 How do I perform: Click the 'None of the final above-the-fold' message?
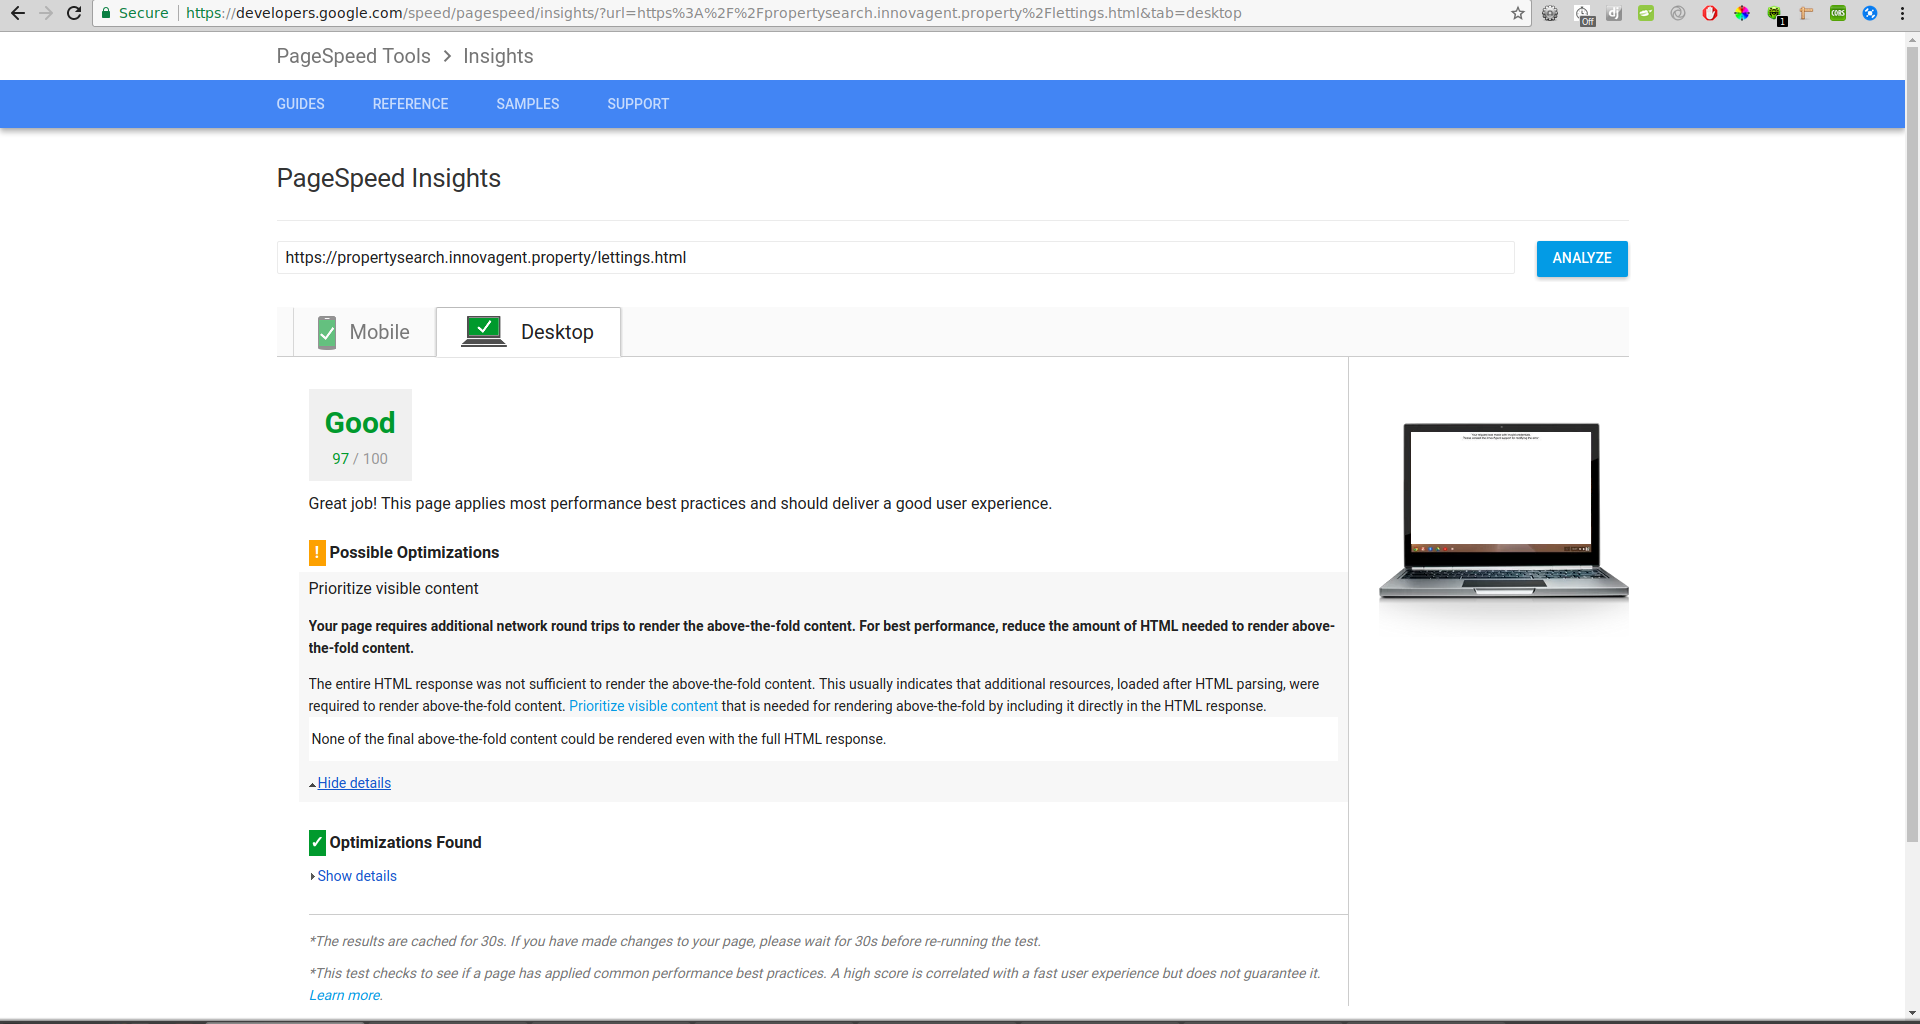598,739
